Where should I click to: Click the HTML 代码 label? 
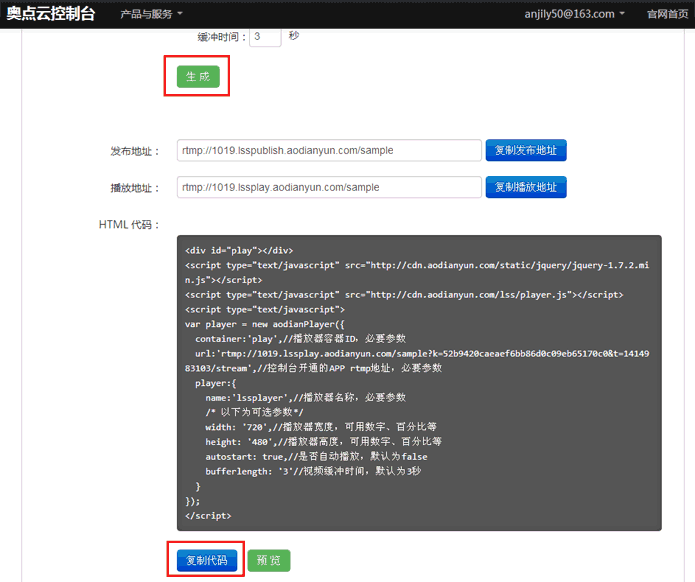pyautogui.click(x=129, y=225)
